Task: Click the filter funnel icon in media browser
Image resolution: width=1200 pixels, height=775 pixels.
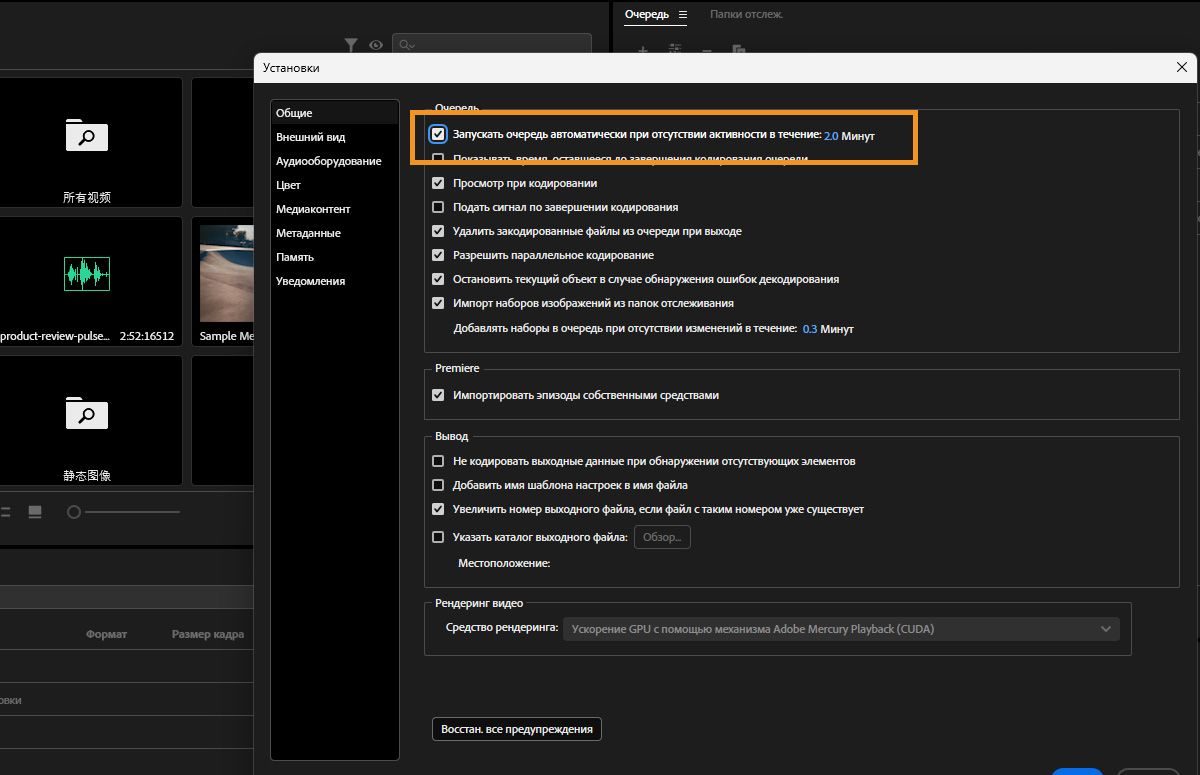Action: (351, 45)
